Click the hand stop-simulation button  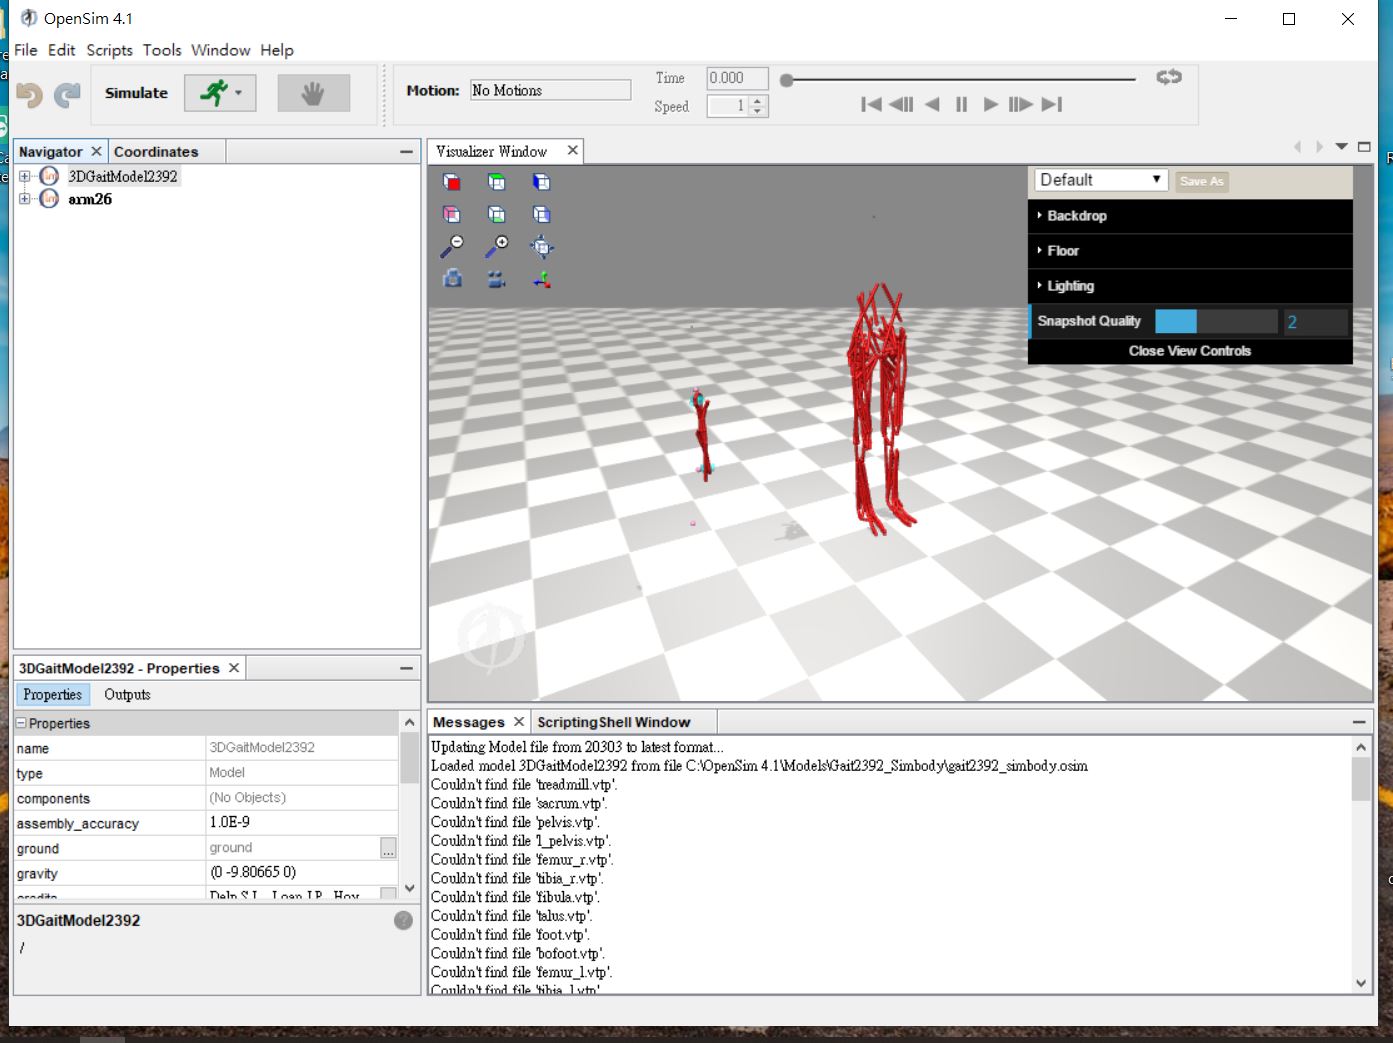(x=314, y=93)
